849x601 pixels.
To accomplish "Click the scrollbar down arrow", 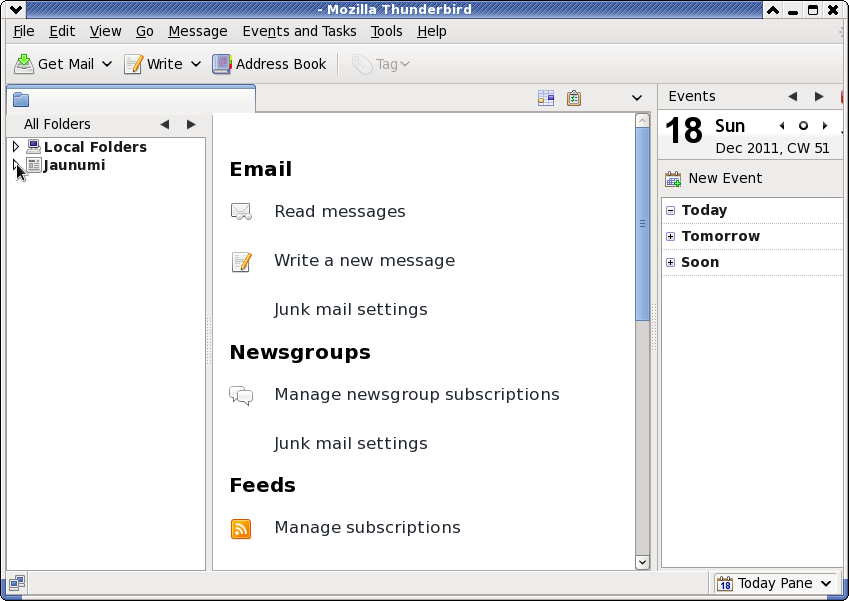I will click(642, 562).
